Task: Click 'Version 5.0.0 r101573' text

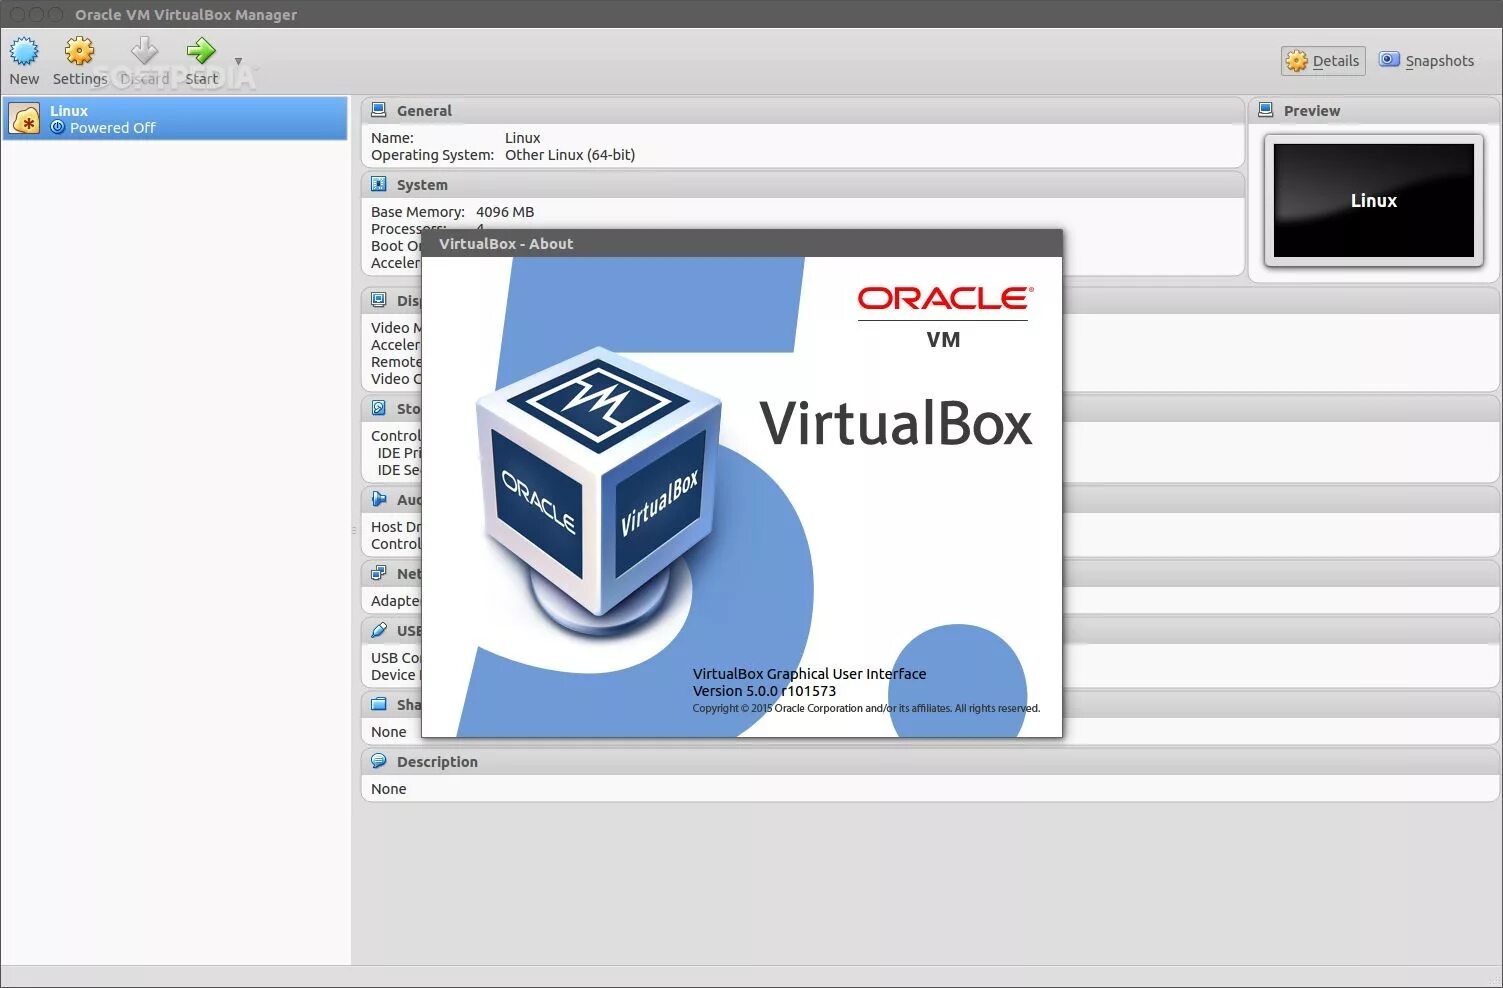Action: tap(764, 691)
